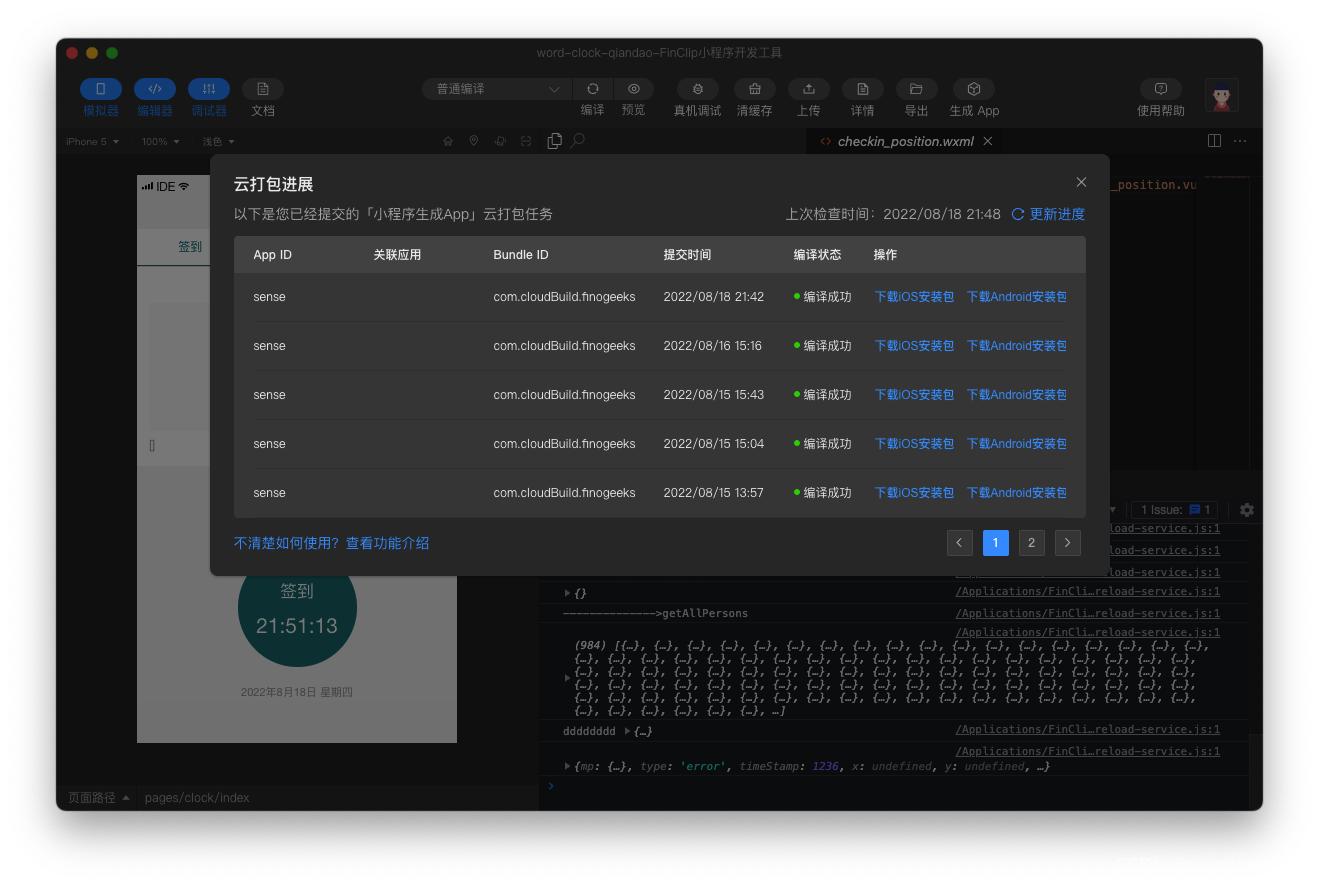Close the checkin_position.wxml tab
Viewport: 1319px width, 885px height.
coord(988,141)
